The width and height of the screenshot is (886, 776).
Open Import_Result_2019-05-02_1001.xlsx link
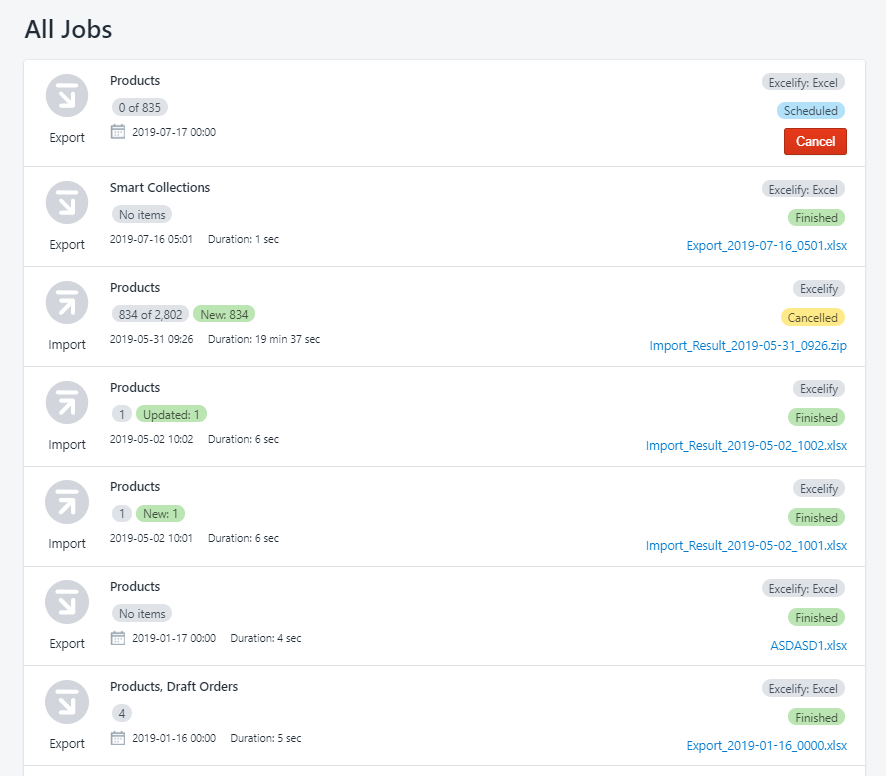746,546
